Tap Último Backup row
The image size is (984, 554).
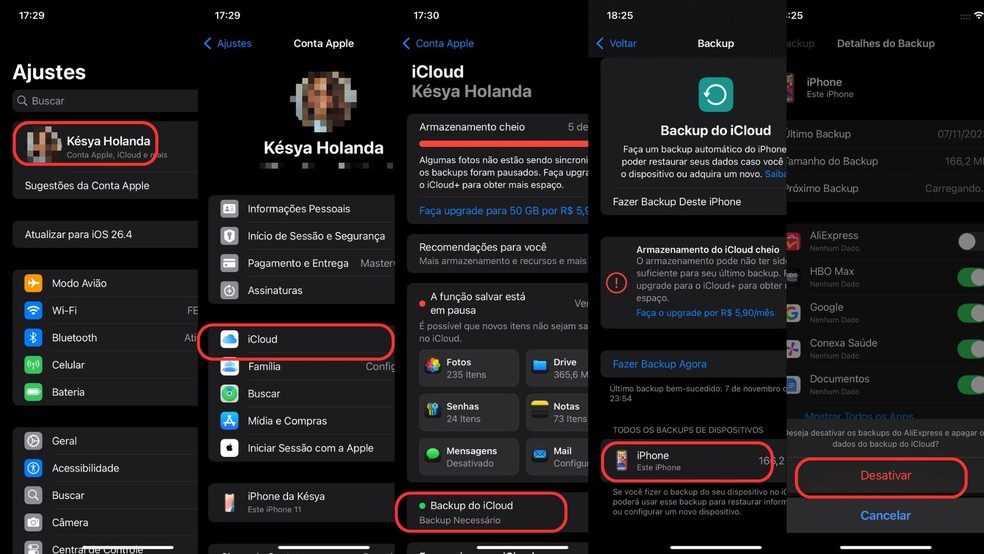(x=885, y=134)
